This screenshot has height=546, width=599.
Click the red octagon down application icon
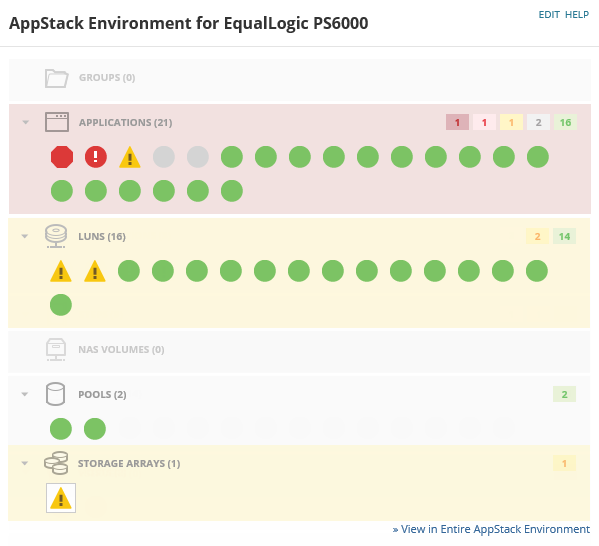coord(62,157)
